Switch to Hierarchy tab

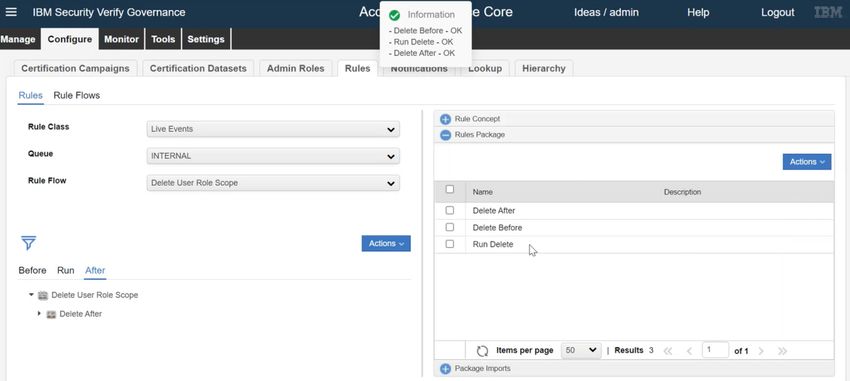click(x=544, y=68)
